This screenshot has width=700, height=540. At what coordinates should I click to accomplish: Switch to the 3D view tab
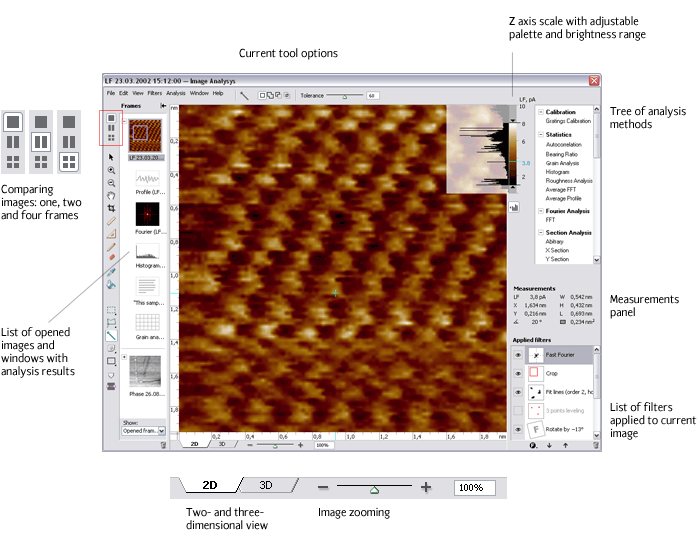pos(222,442)
